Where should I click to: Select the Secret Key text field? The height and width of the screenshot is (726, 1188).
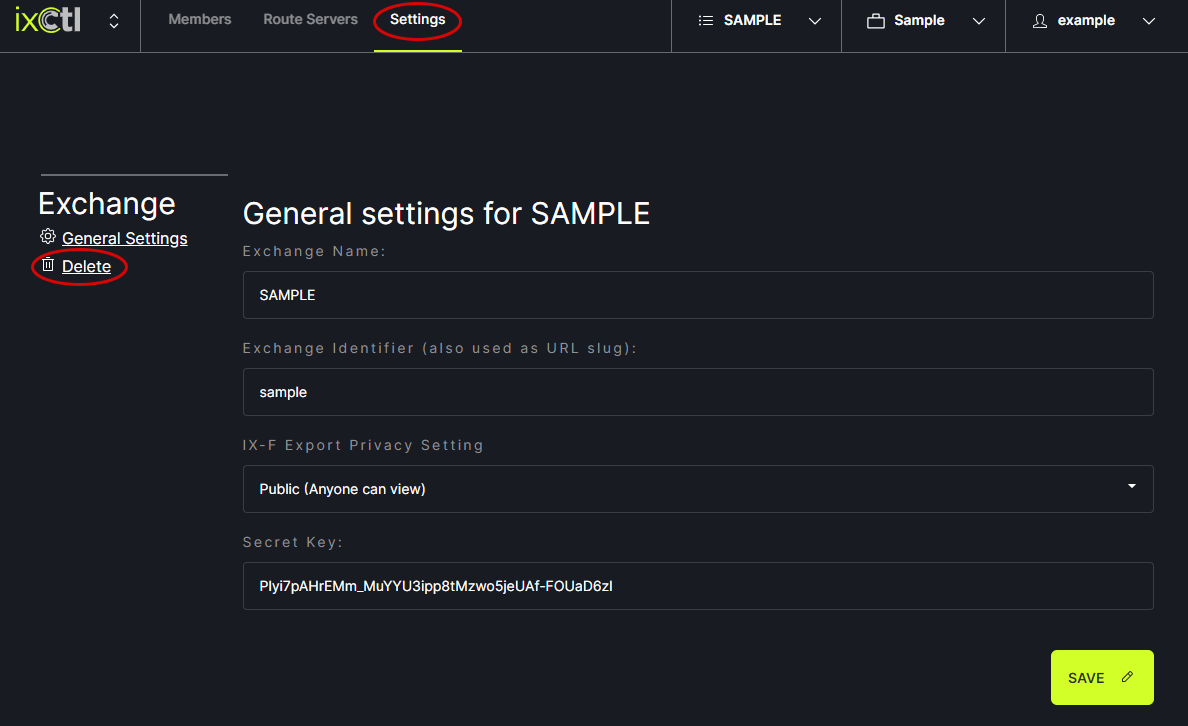[x=697, y=586]
